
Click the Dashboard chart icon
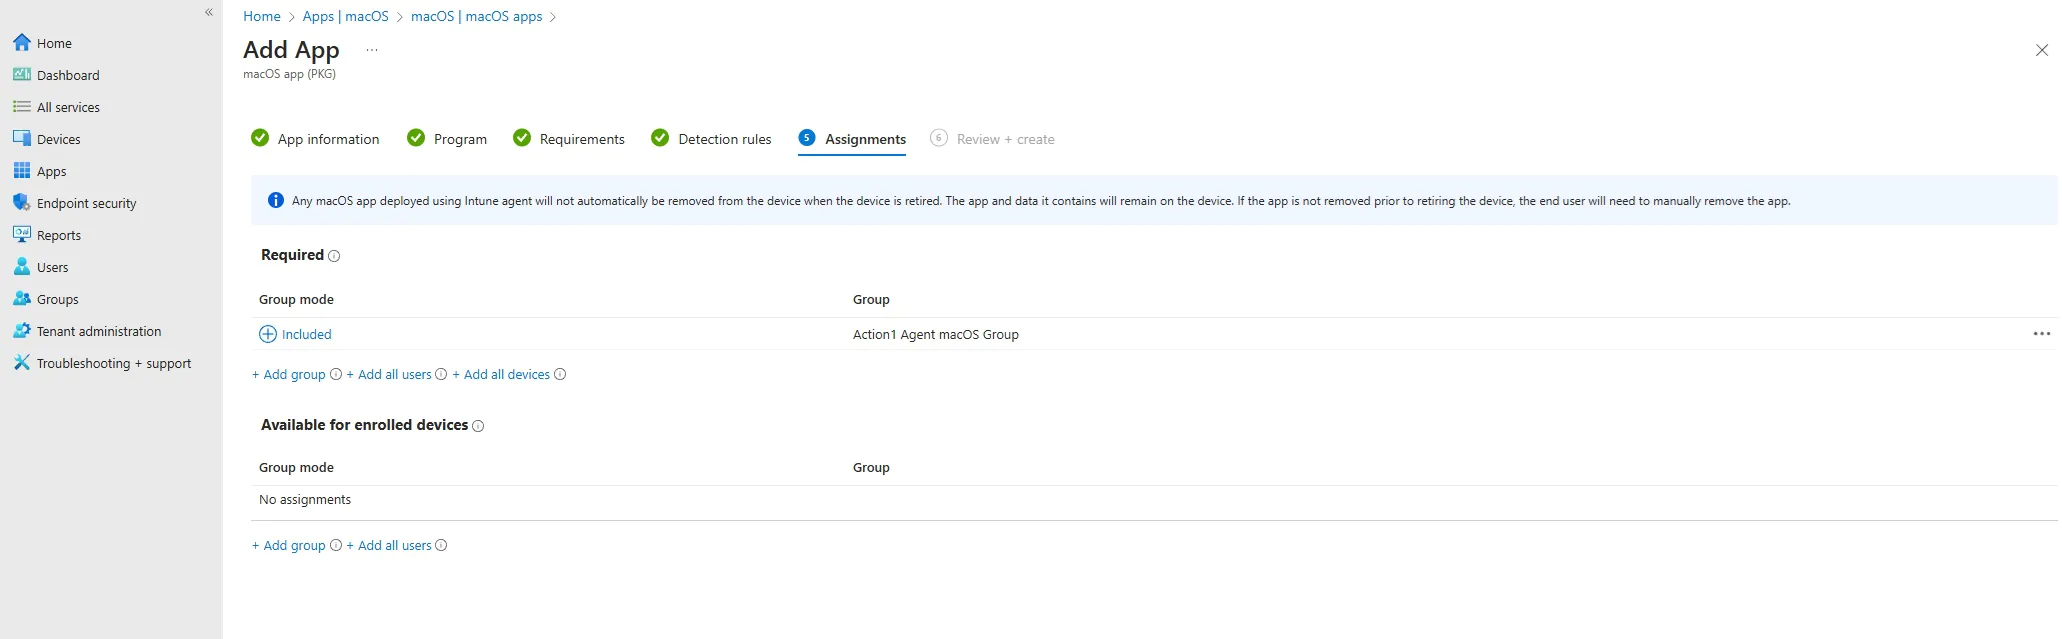click(22, 74)
